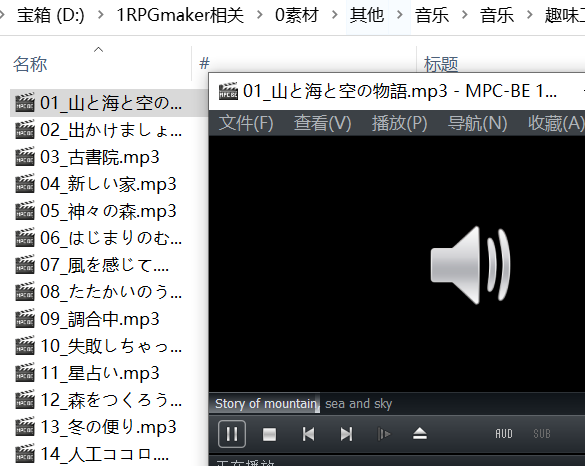
Task: Open the SUB subtitle selector
Action: pyautogui.click(x=542, y=434)
